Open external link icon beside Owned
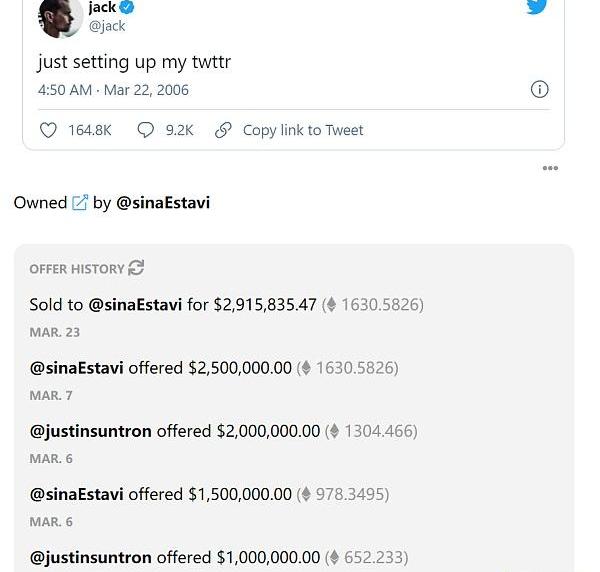 click(x=80, y=203)
